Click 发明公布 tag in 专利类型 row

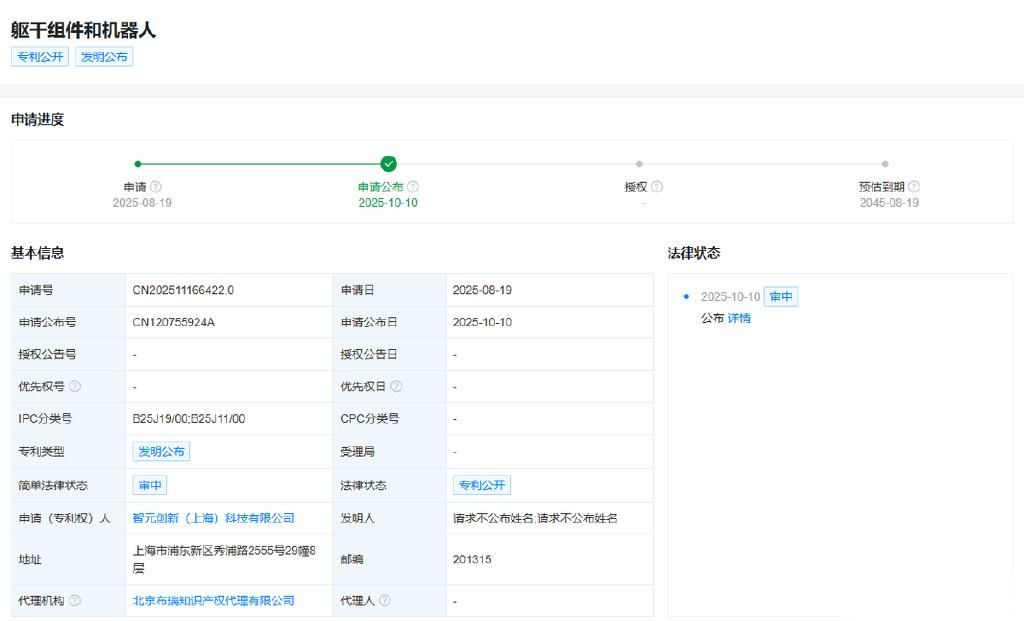161,452
